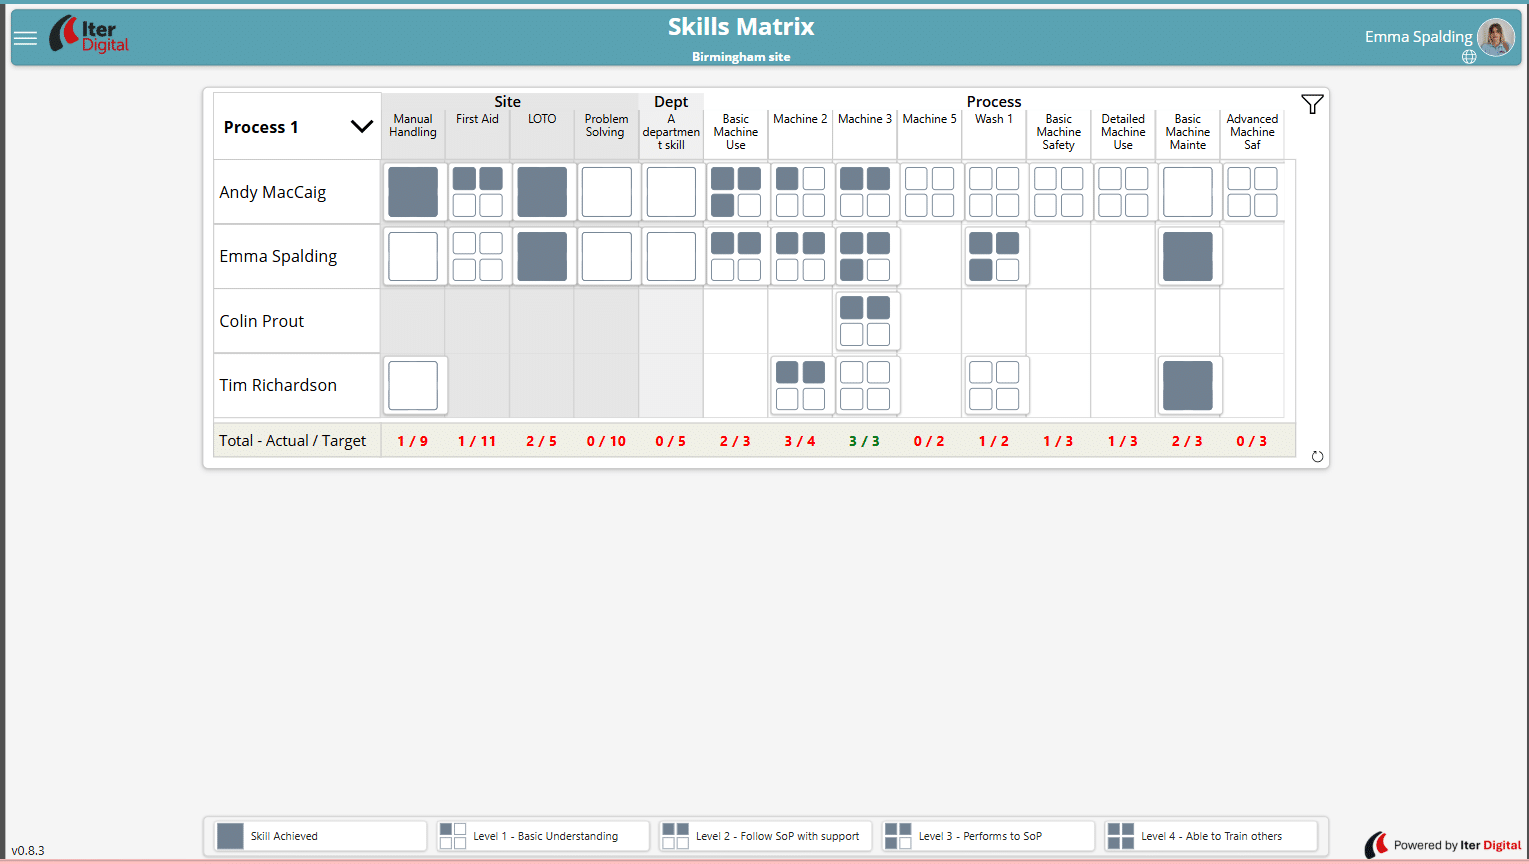The image size is (1529, 864).
Task: Click the Level 4 Able to Train others legend
Action: tap(1211, 836)
